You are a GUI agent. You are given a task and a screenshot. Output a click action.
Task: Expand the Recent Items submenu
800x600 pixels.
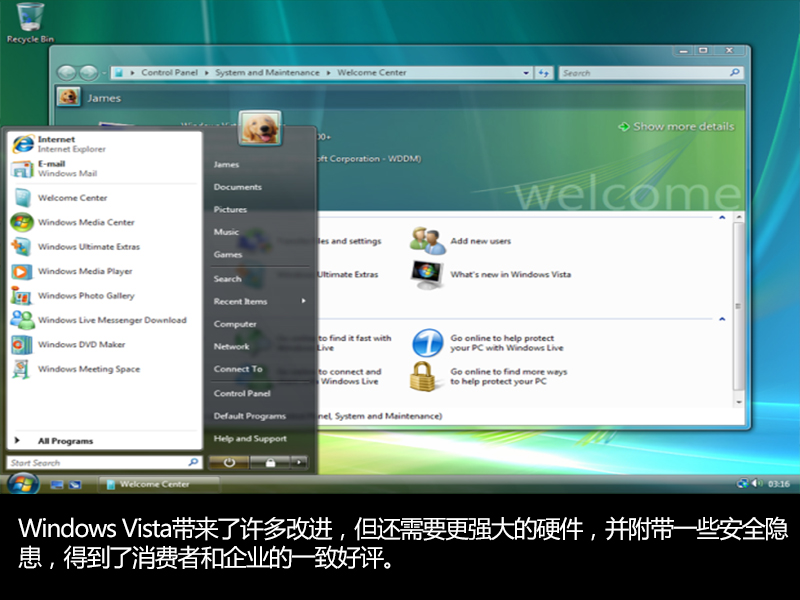click(x=304, y=301)
